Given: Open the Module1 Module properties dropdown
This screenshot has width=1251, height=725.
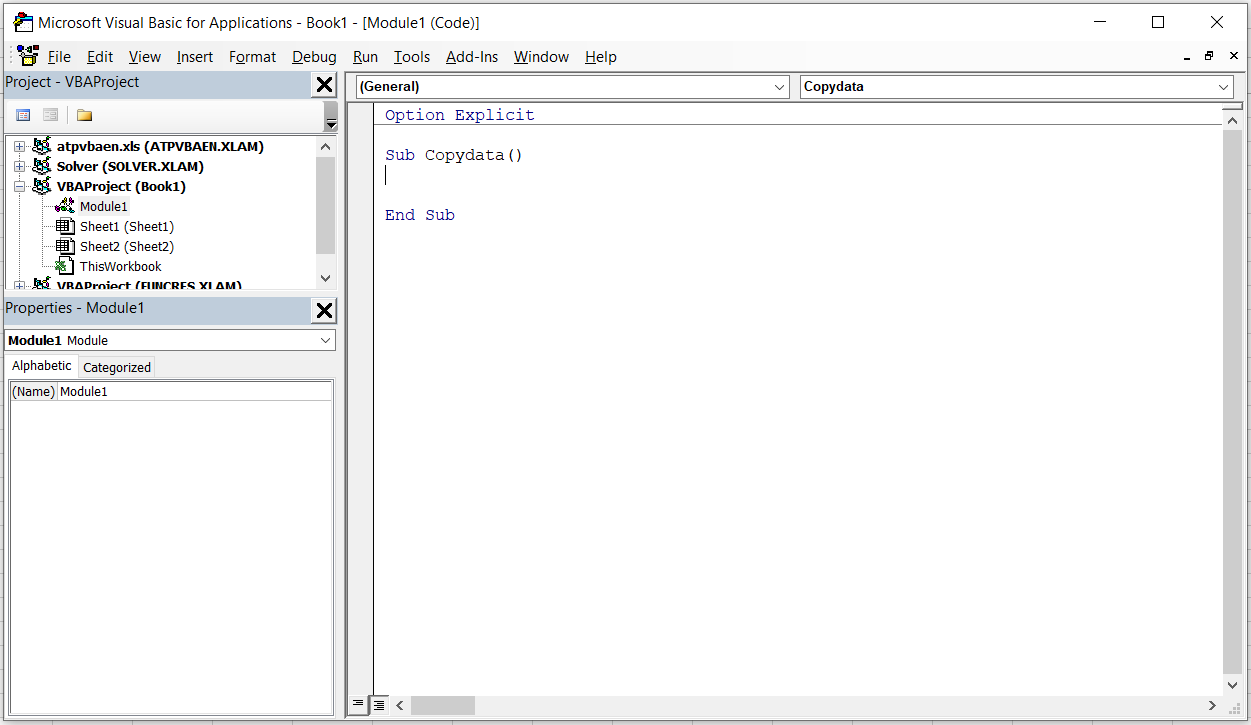Looking at the screenshot, I should [326, 340].
